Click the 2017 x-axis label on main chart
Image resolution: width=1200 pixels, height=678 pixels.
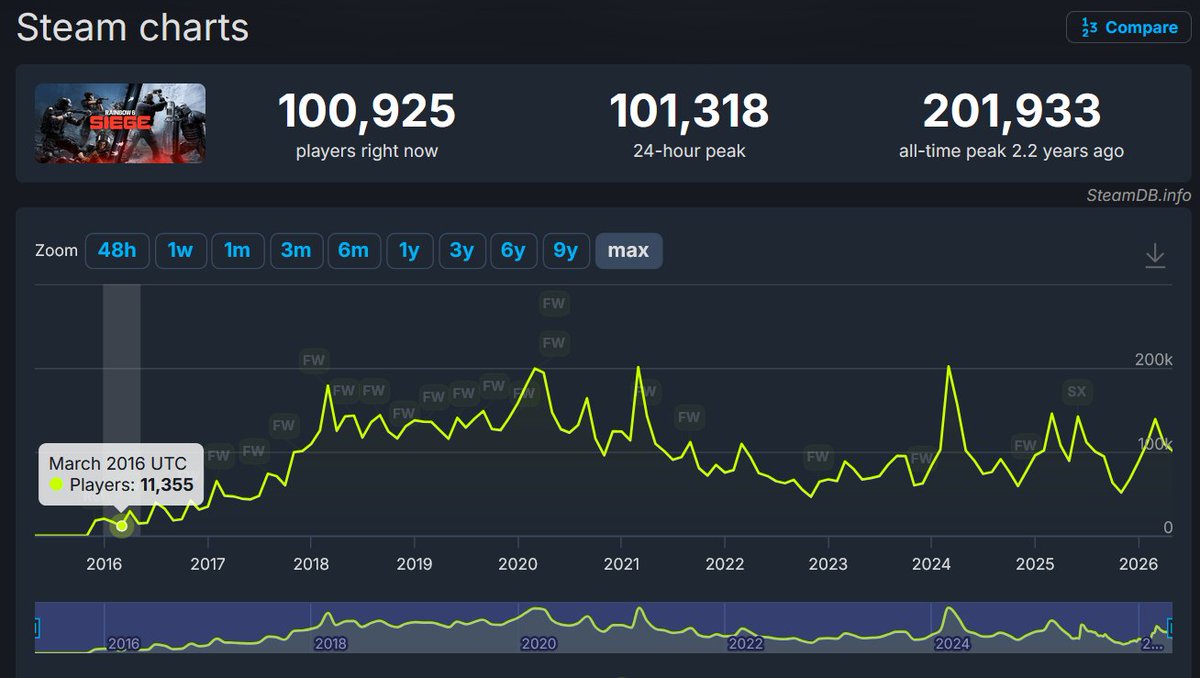[x=207, y=564]
